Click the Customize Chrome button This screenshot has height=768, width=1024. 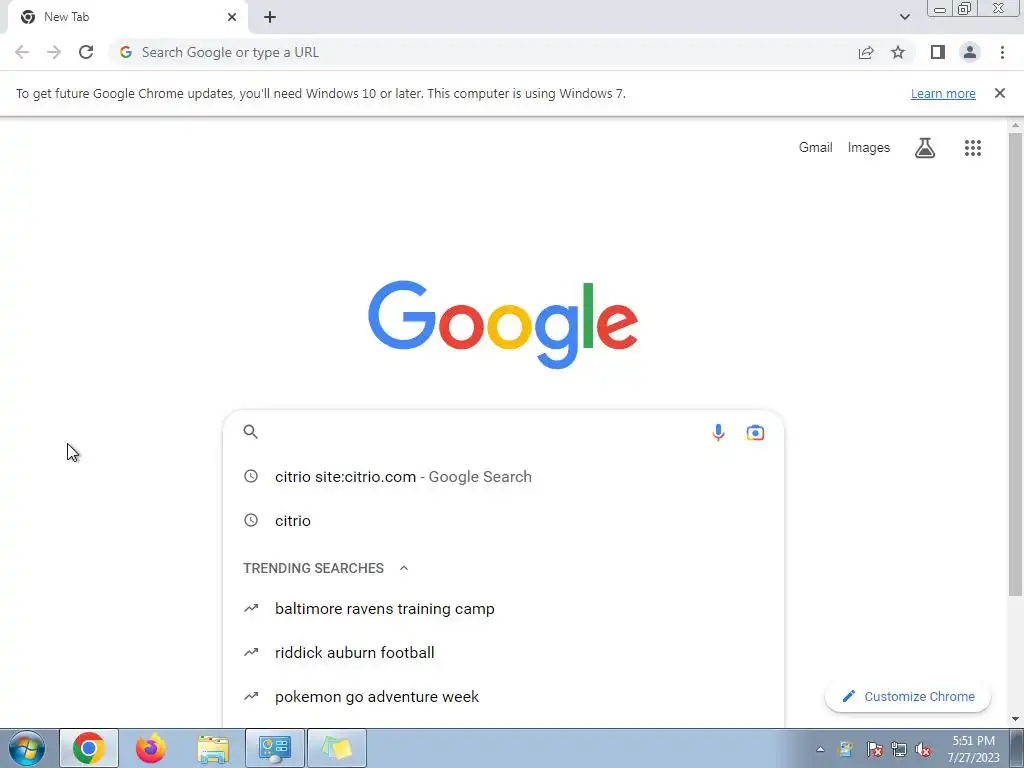click(908, 697)
